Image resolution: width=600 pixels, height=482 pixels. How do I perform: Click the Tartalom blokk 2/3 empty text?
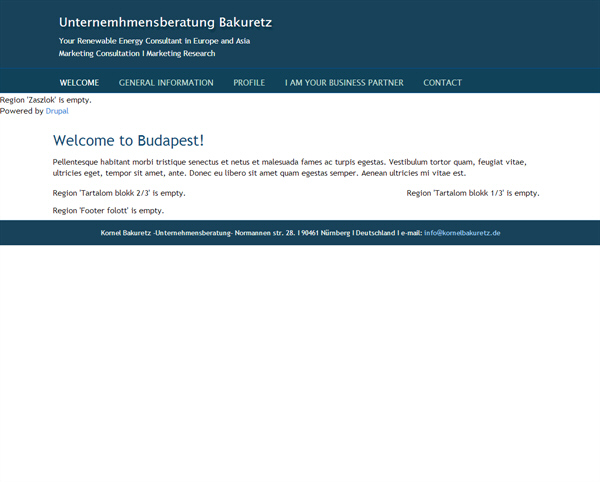[x=119, y=193]
